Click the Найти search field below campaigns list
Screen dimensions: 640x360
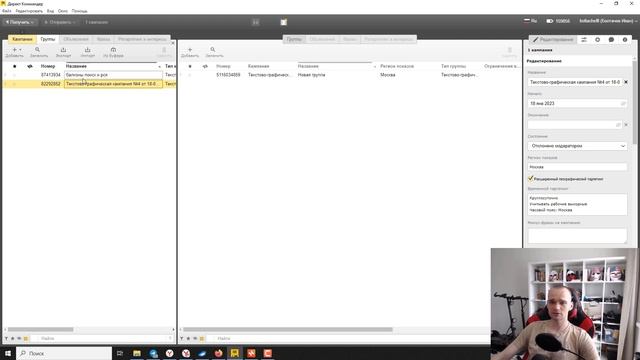click(102, 338)
